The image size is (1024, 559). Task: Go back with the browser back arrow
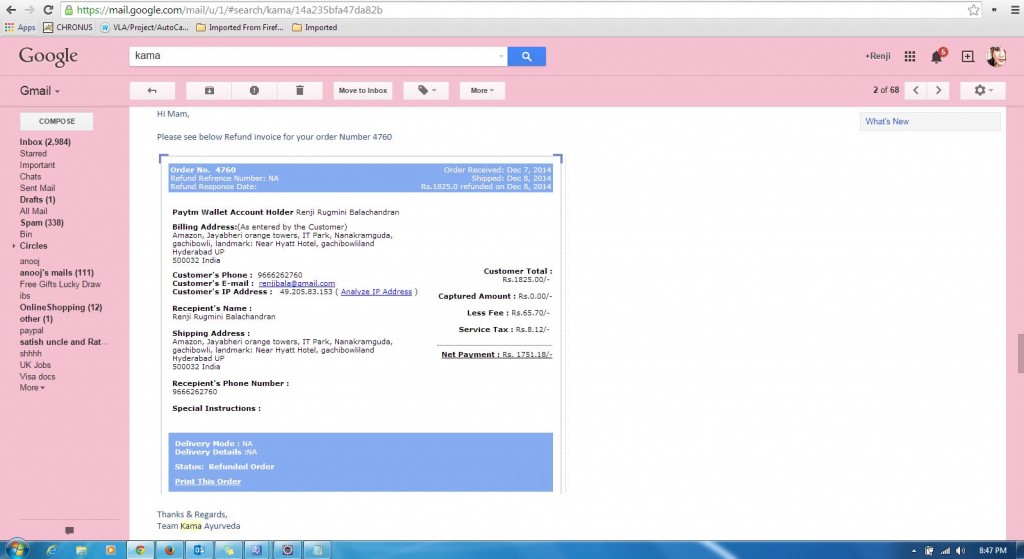pos(11,10)
